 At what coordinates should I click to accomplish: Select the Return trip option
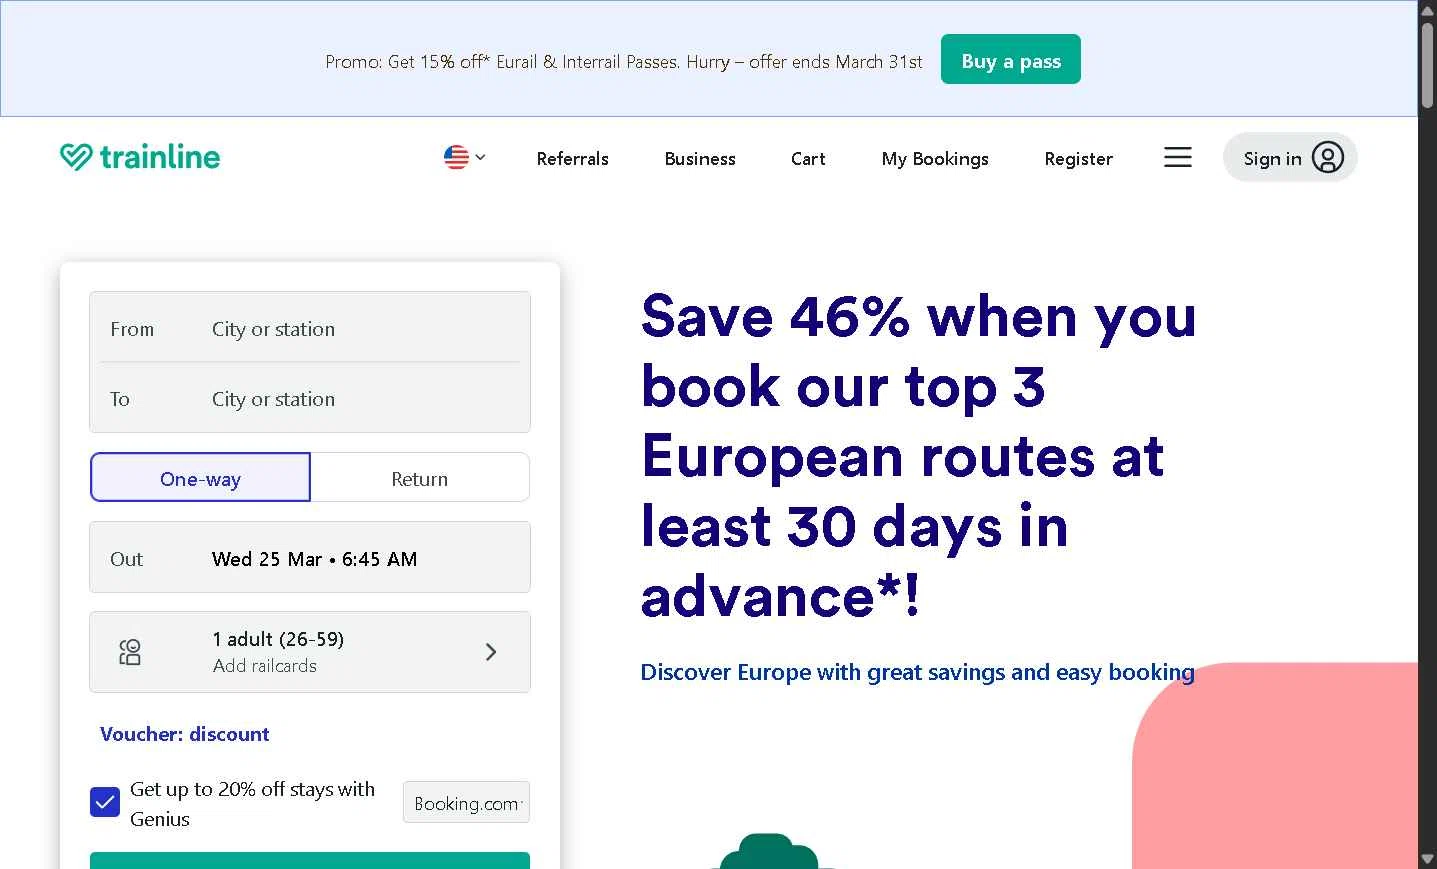pos(420,478)
